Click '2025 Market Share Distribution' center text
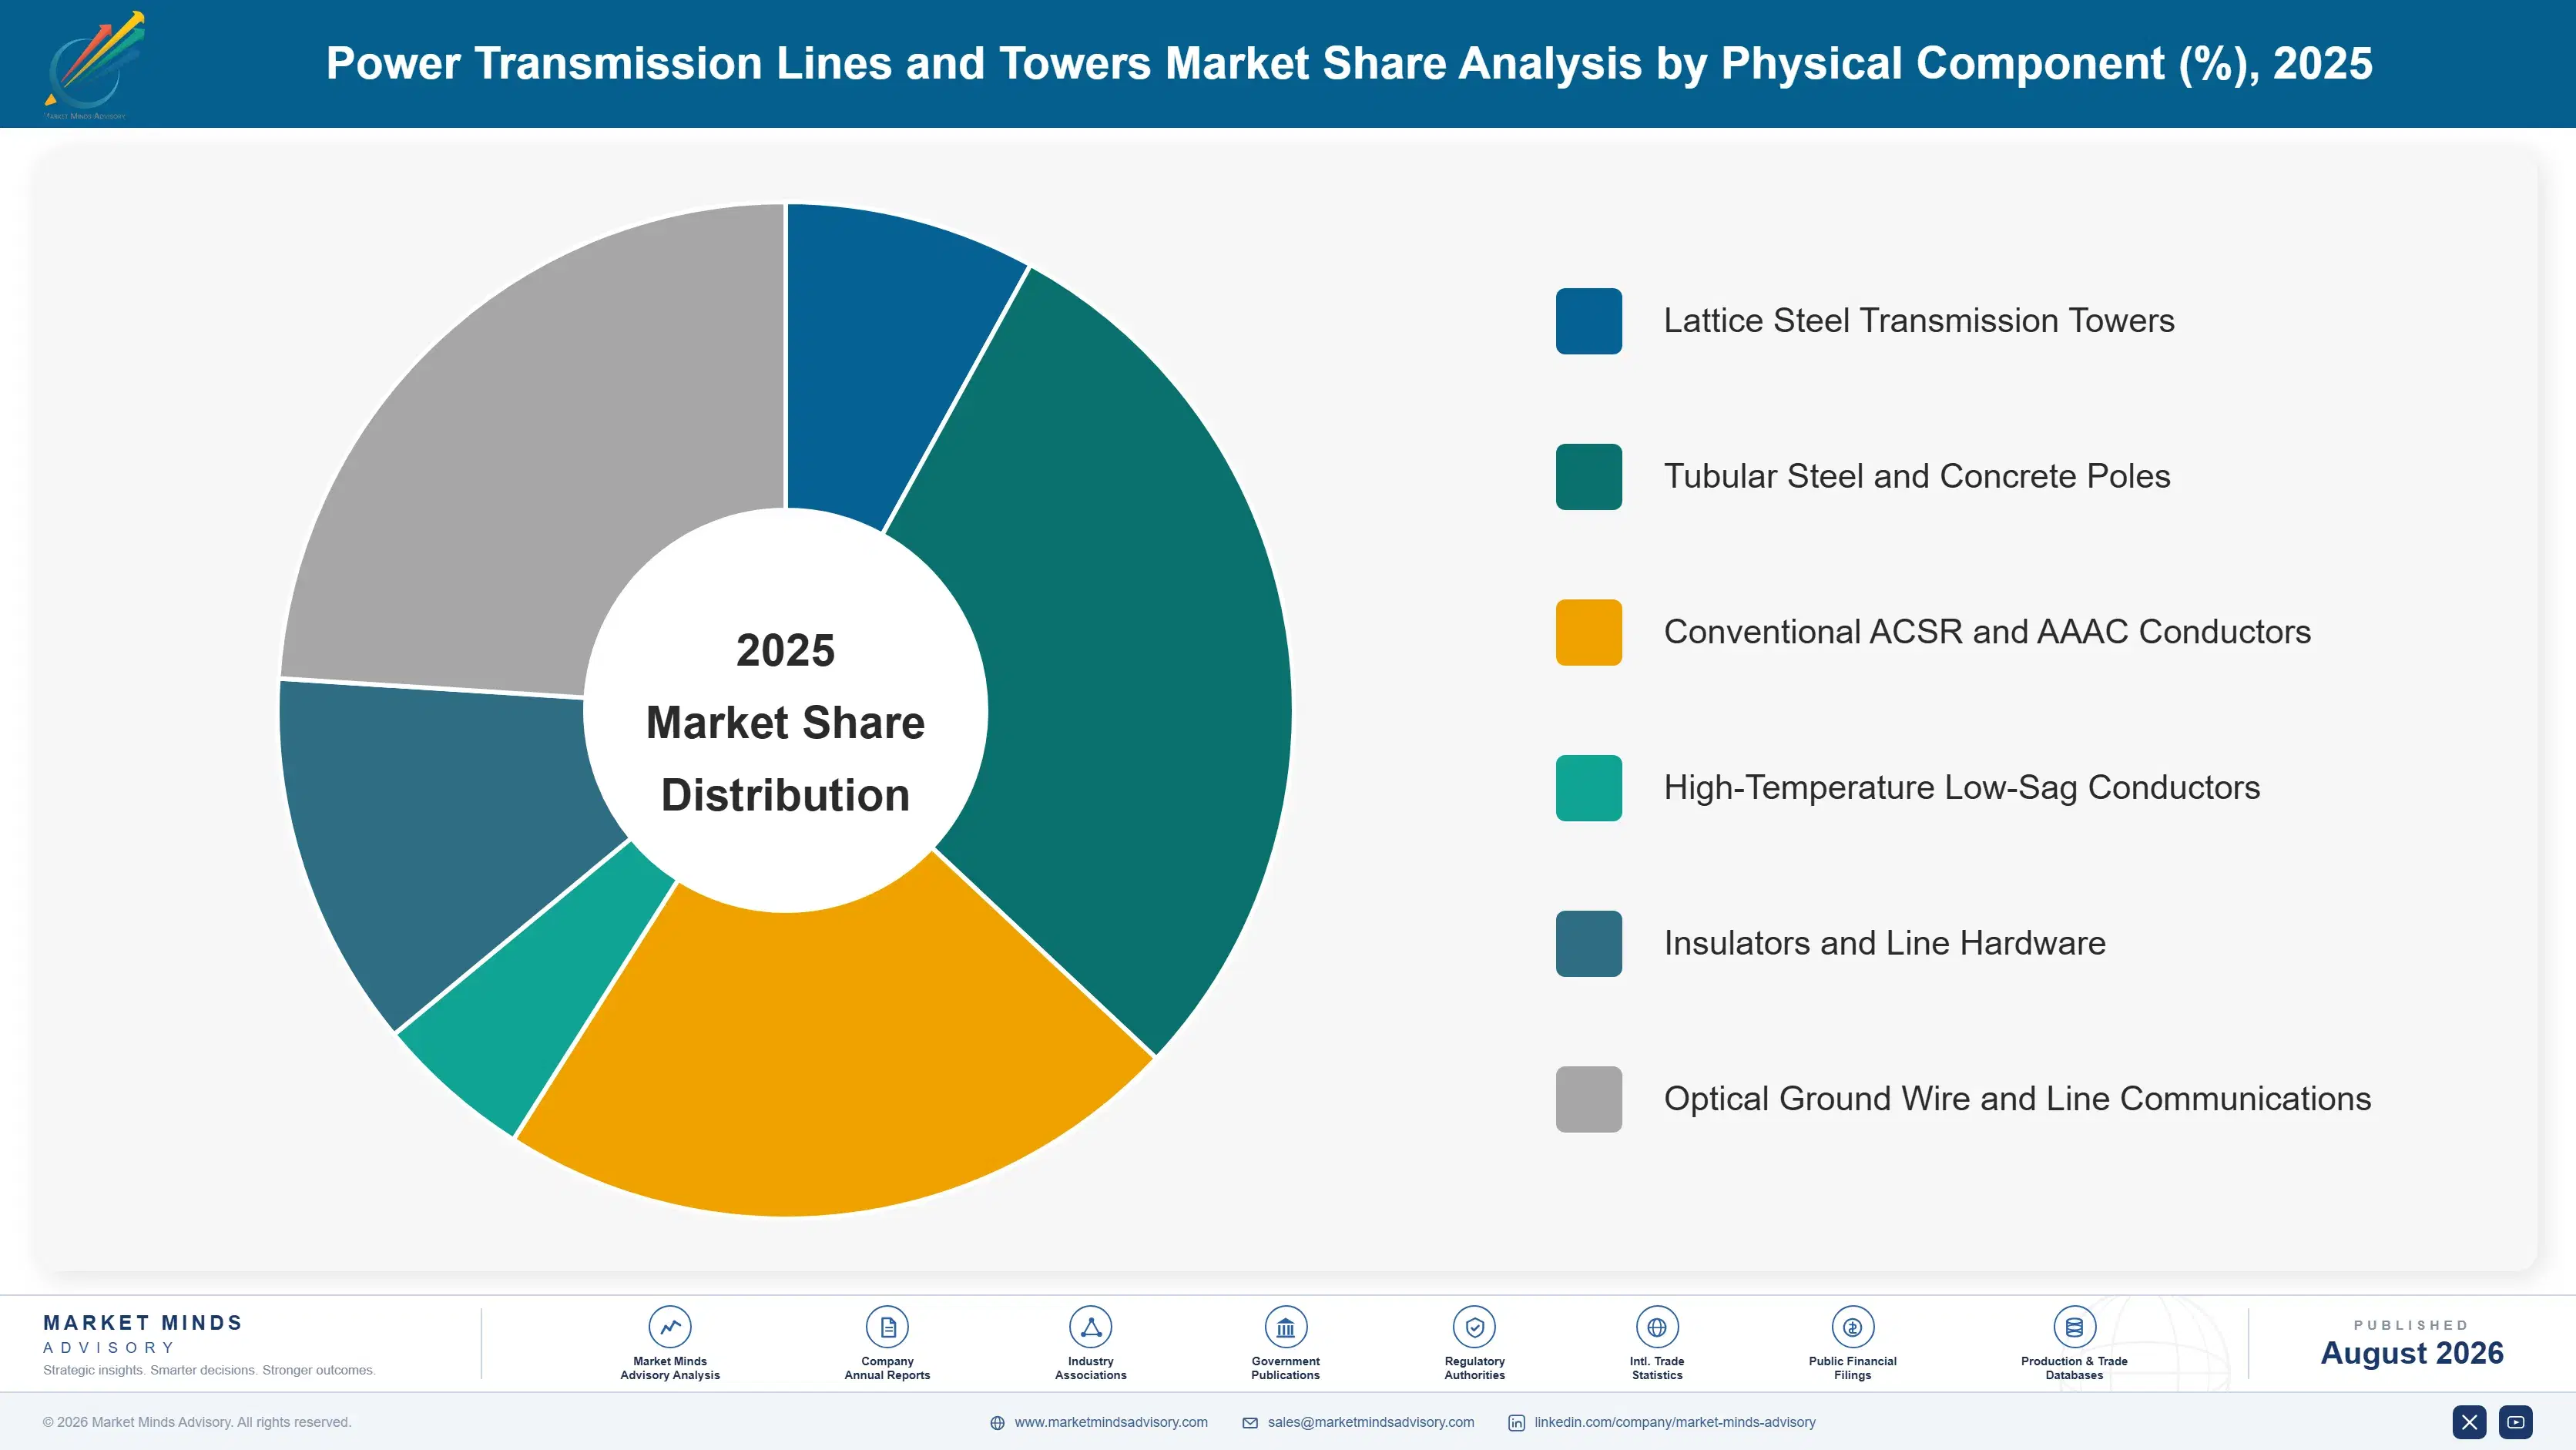 pos(786,722)
